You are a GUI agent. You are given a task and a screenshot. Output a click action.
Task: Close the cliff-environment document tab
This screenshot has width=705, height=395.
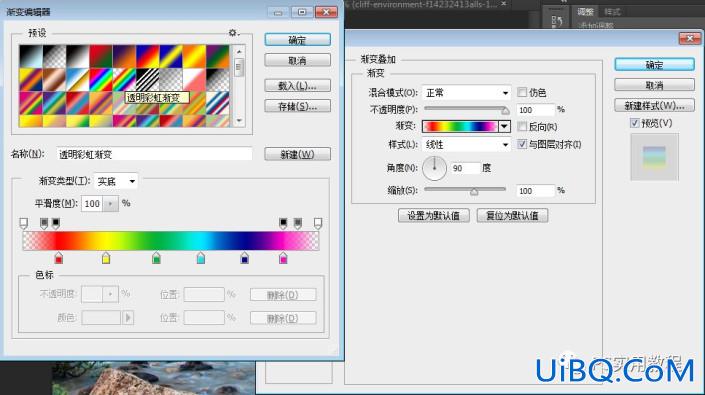point(504,4)
